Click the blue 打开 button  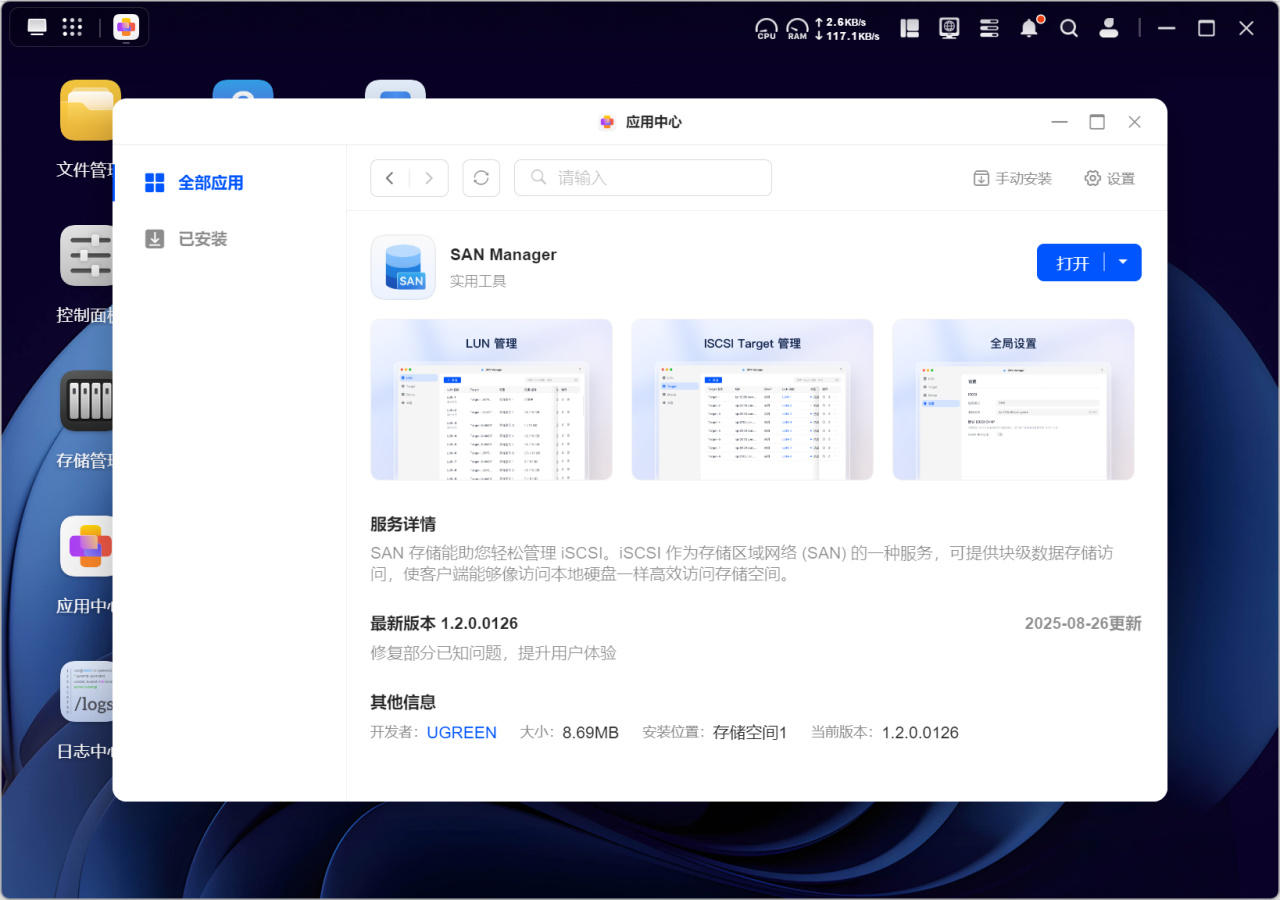(1072, 263)
